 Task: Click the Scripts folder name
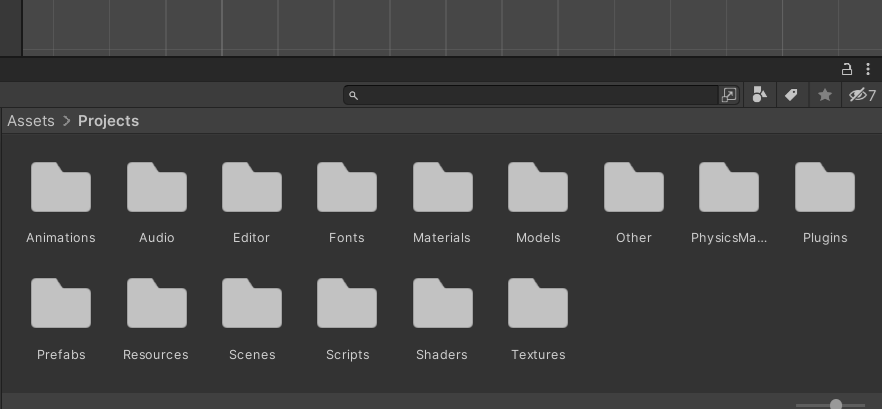coord(348,355)
